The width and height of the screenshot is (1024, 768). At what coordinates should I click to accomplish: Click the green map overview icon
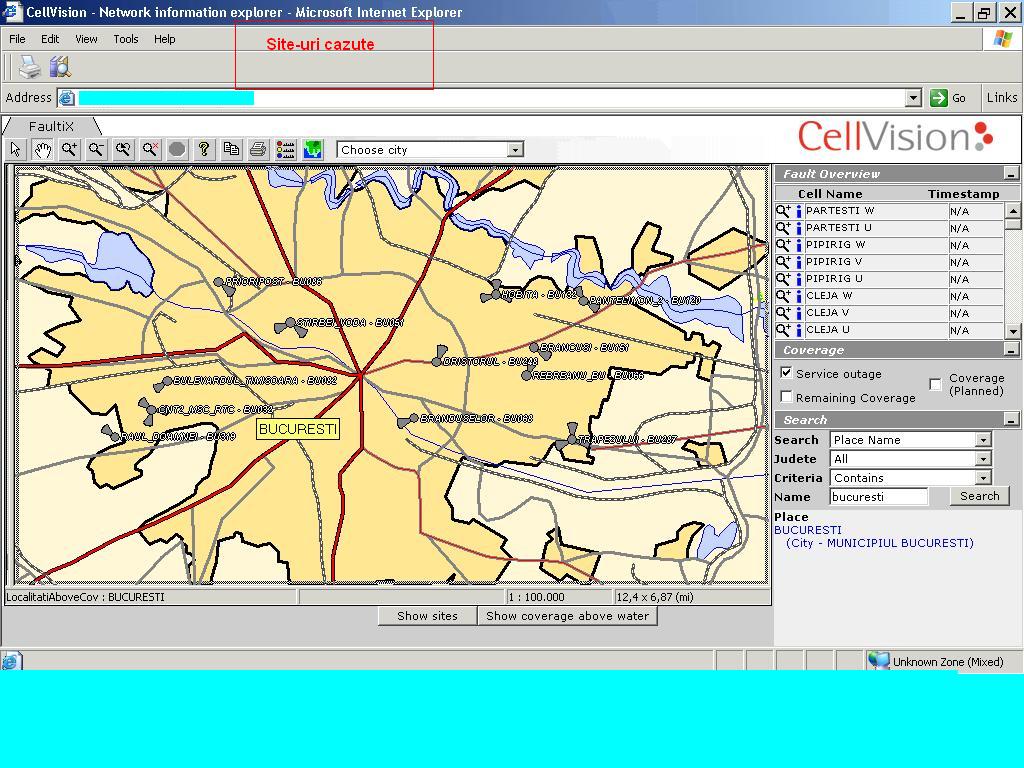click(313, 150)
